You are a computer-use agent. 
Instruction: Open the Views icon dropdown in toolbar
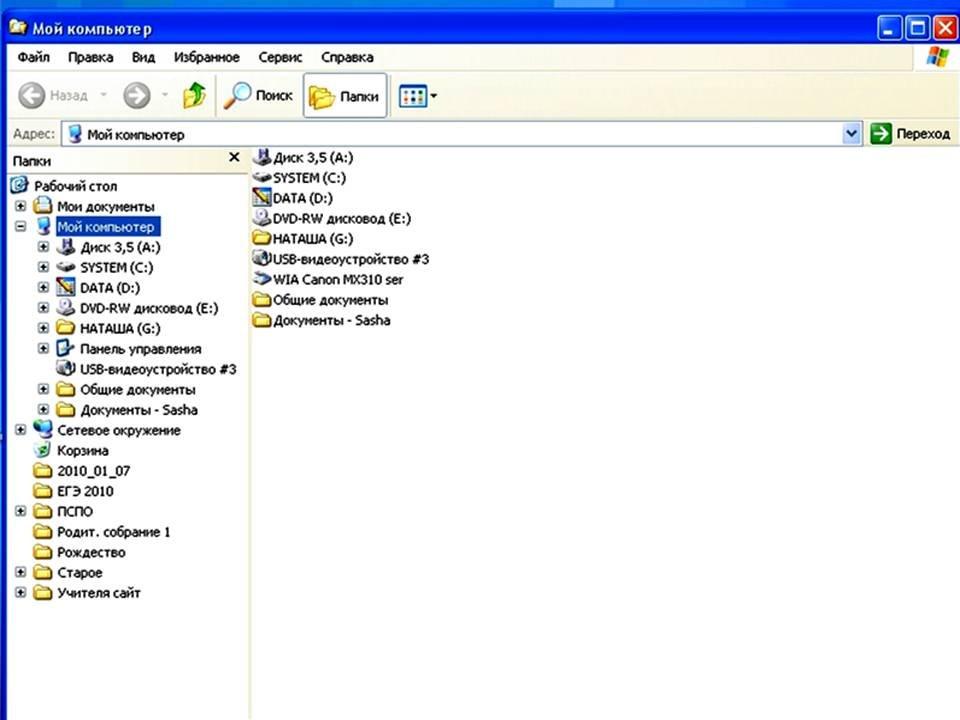point(418,96)
